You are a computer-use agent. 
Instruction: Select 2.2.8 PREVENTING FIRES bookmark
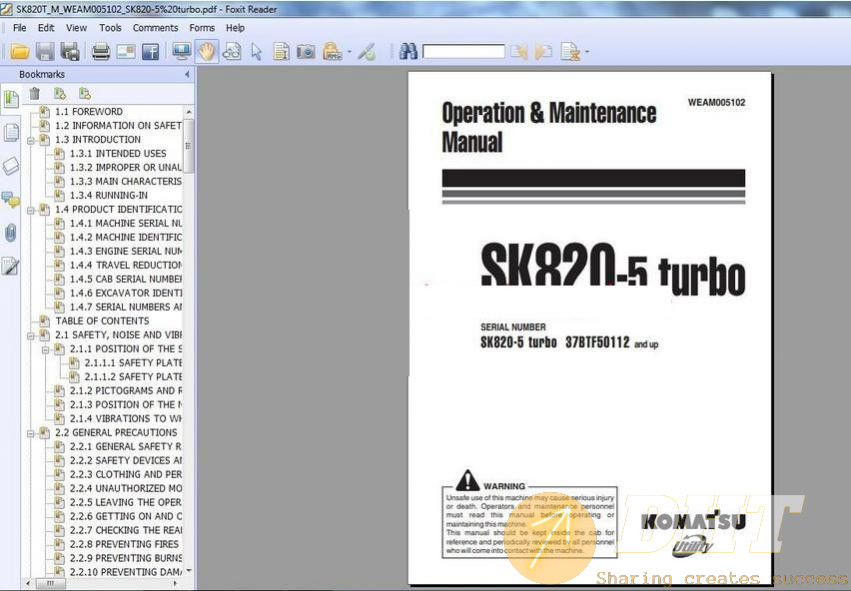[x=124, y=544]
